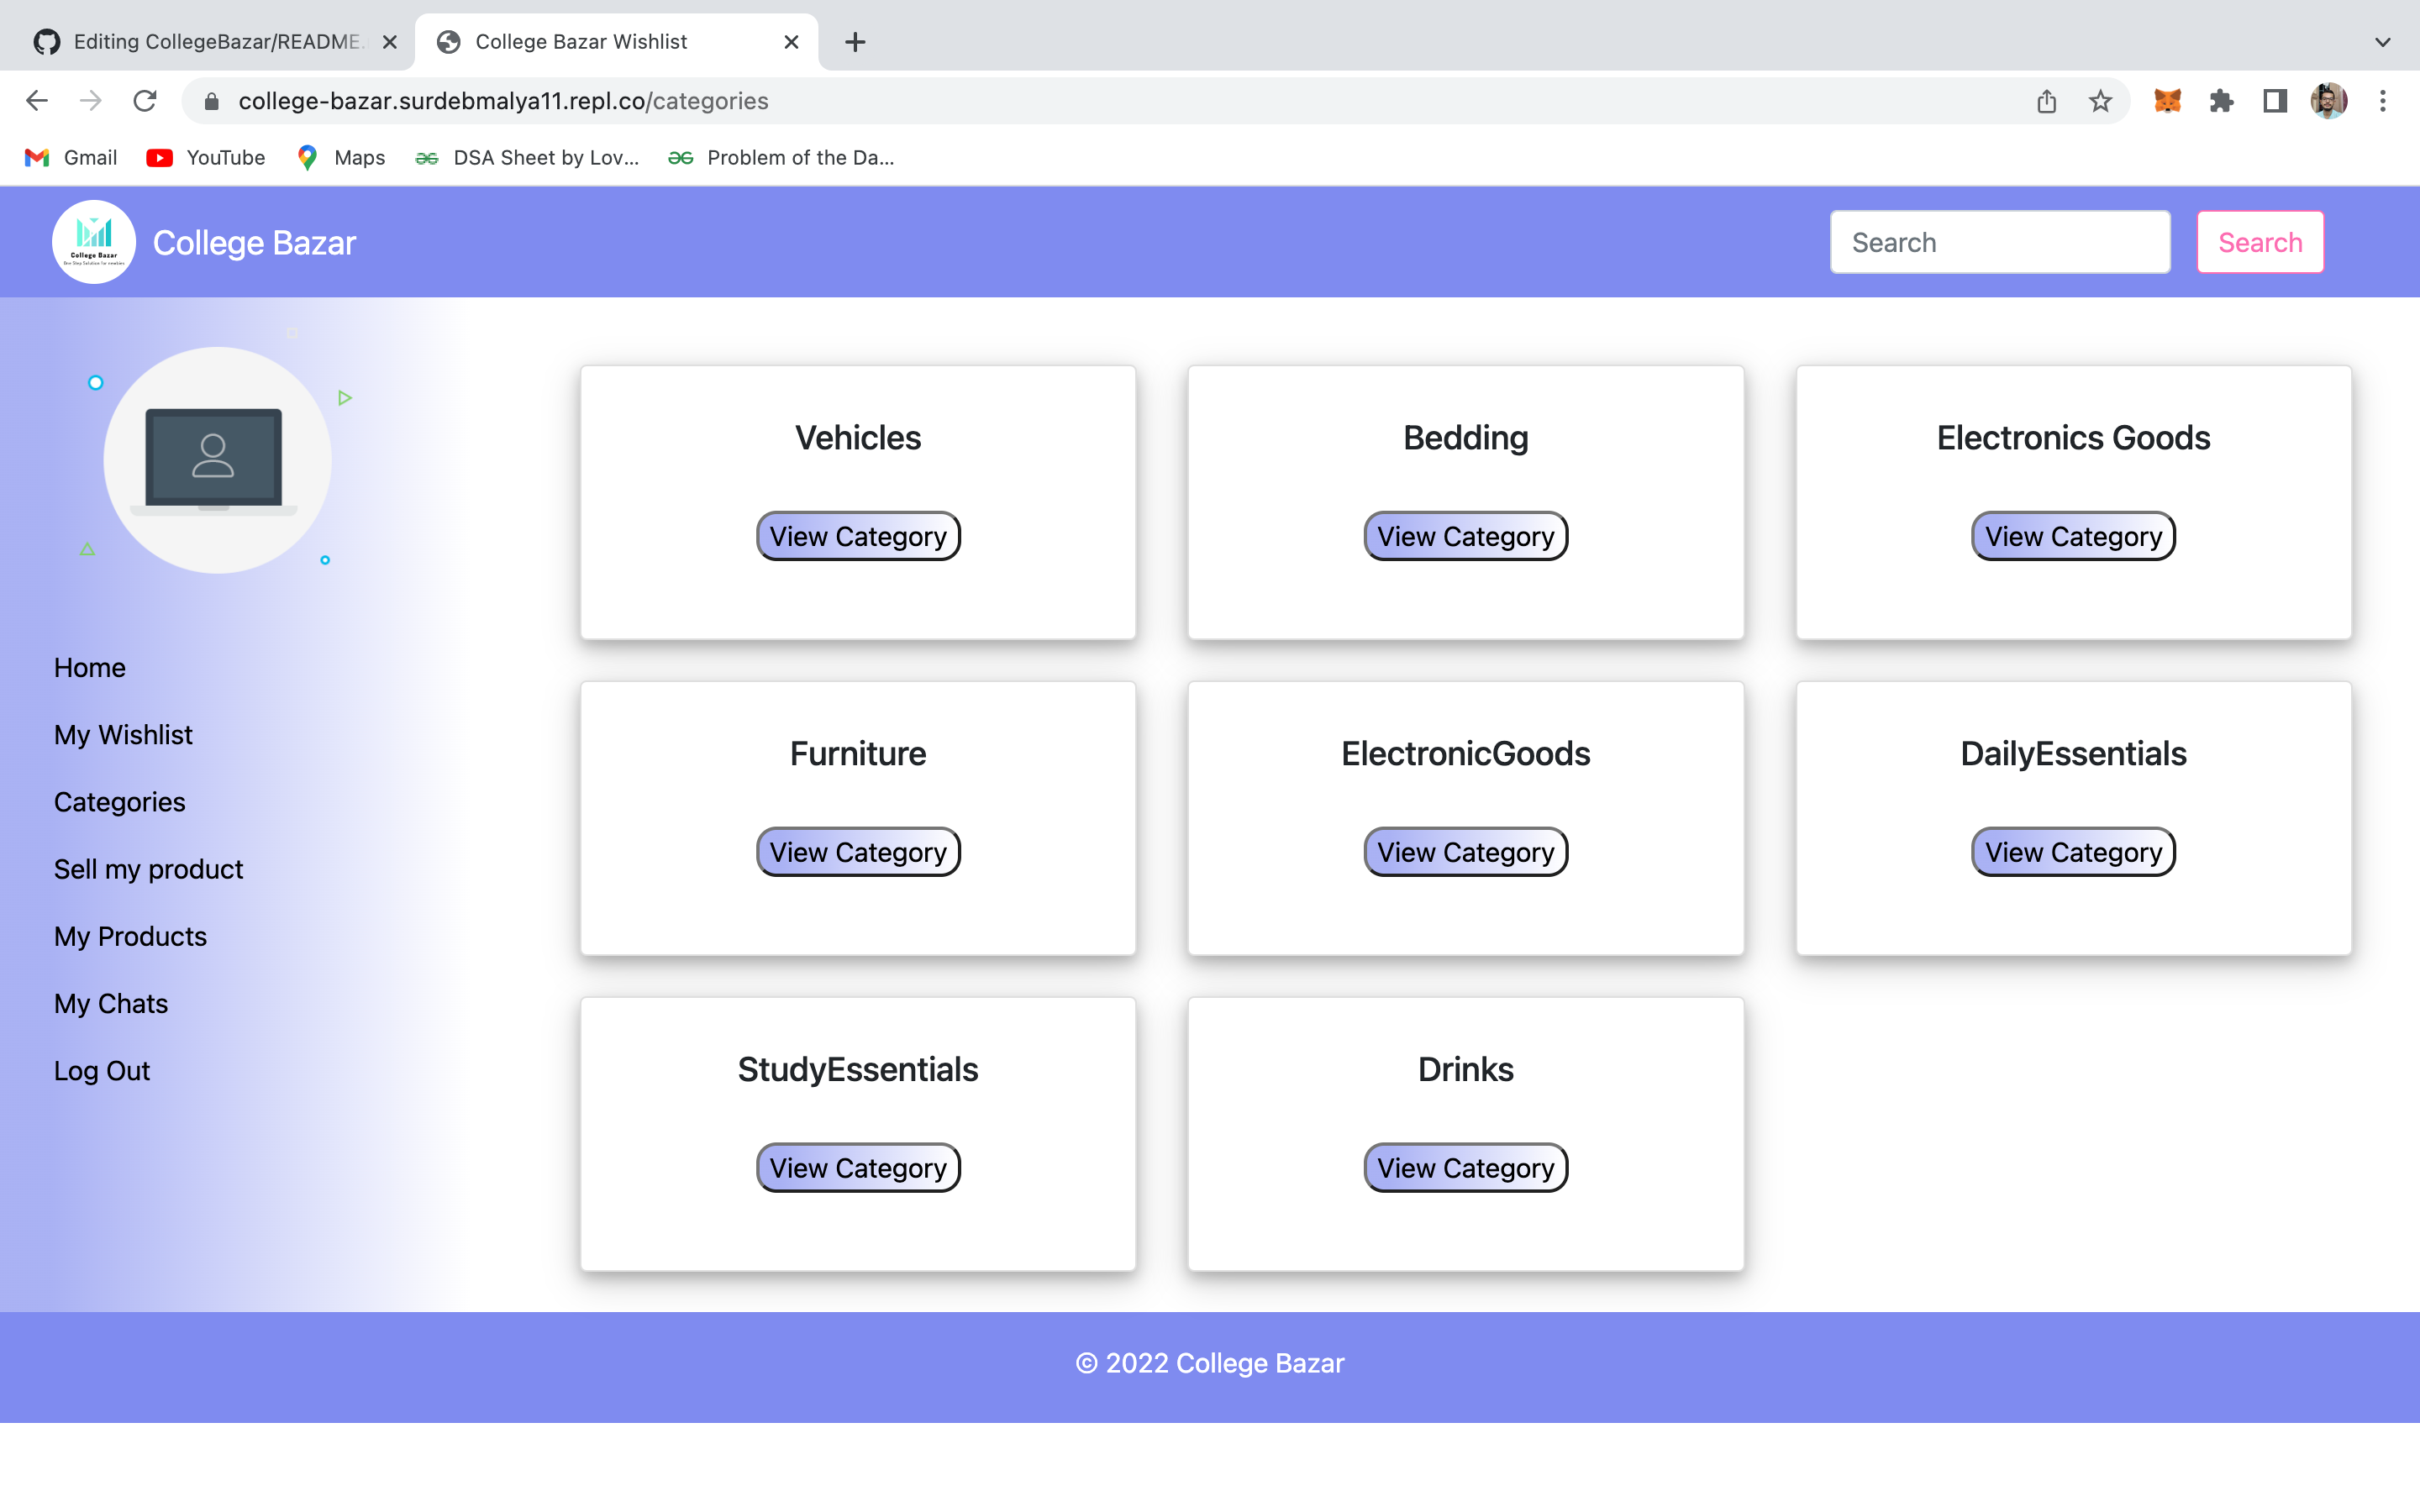The width and height of the screenshot is (2420, 1512).
Task: Open the MetaMask extension icon
Action: [2167, 100]
